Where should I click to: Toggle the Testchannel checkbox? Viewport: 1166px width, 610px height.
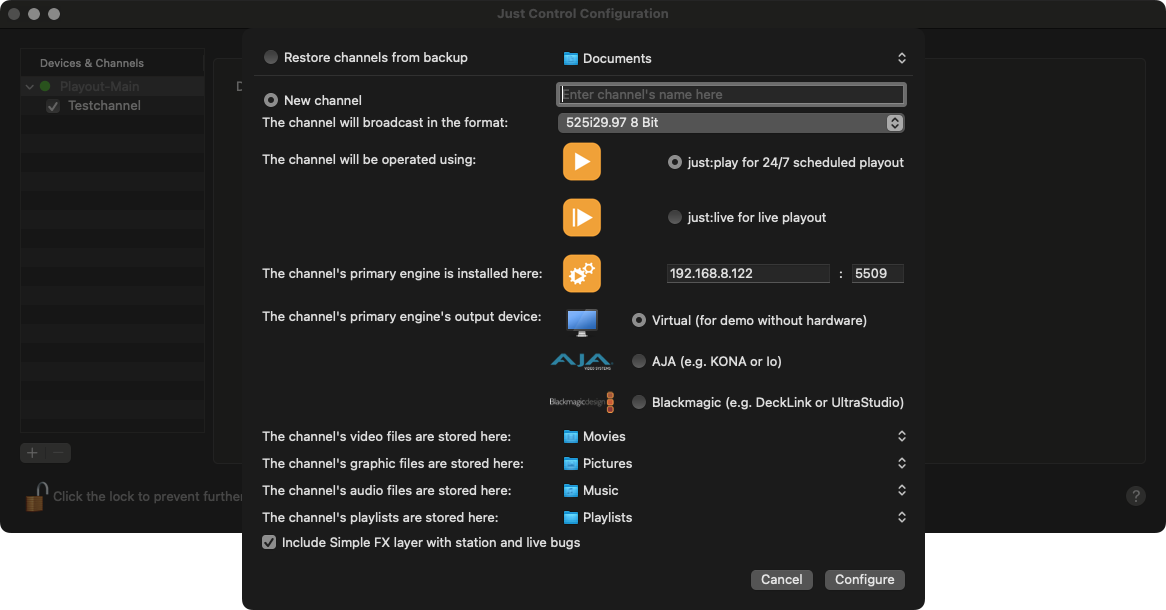(x=53, y=106)
